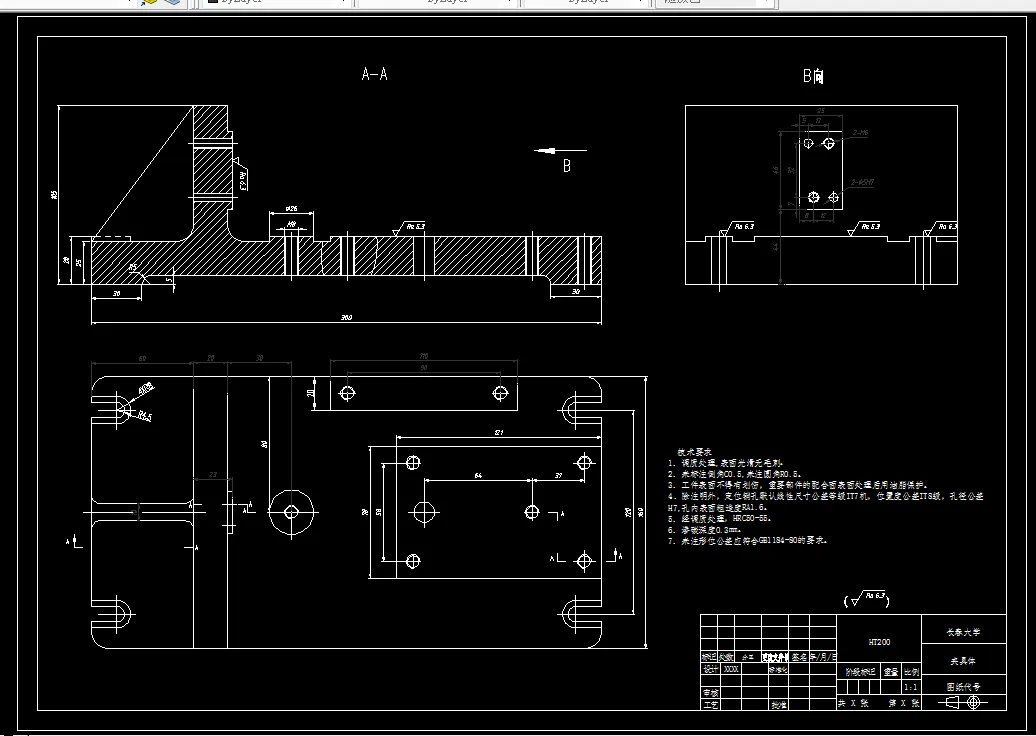Select requirement line 2 with C0.5
The image size is (1036, 736).
(x=734, y=474)
